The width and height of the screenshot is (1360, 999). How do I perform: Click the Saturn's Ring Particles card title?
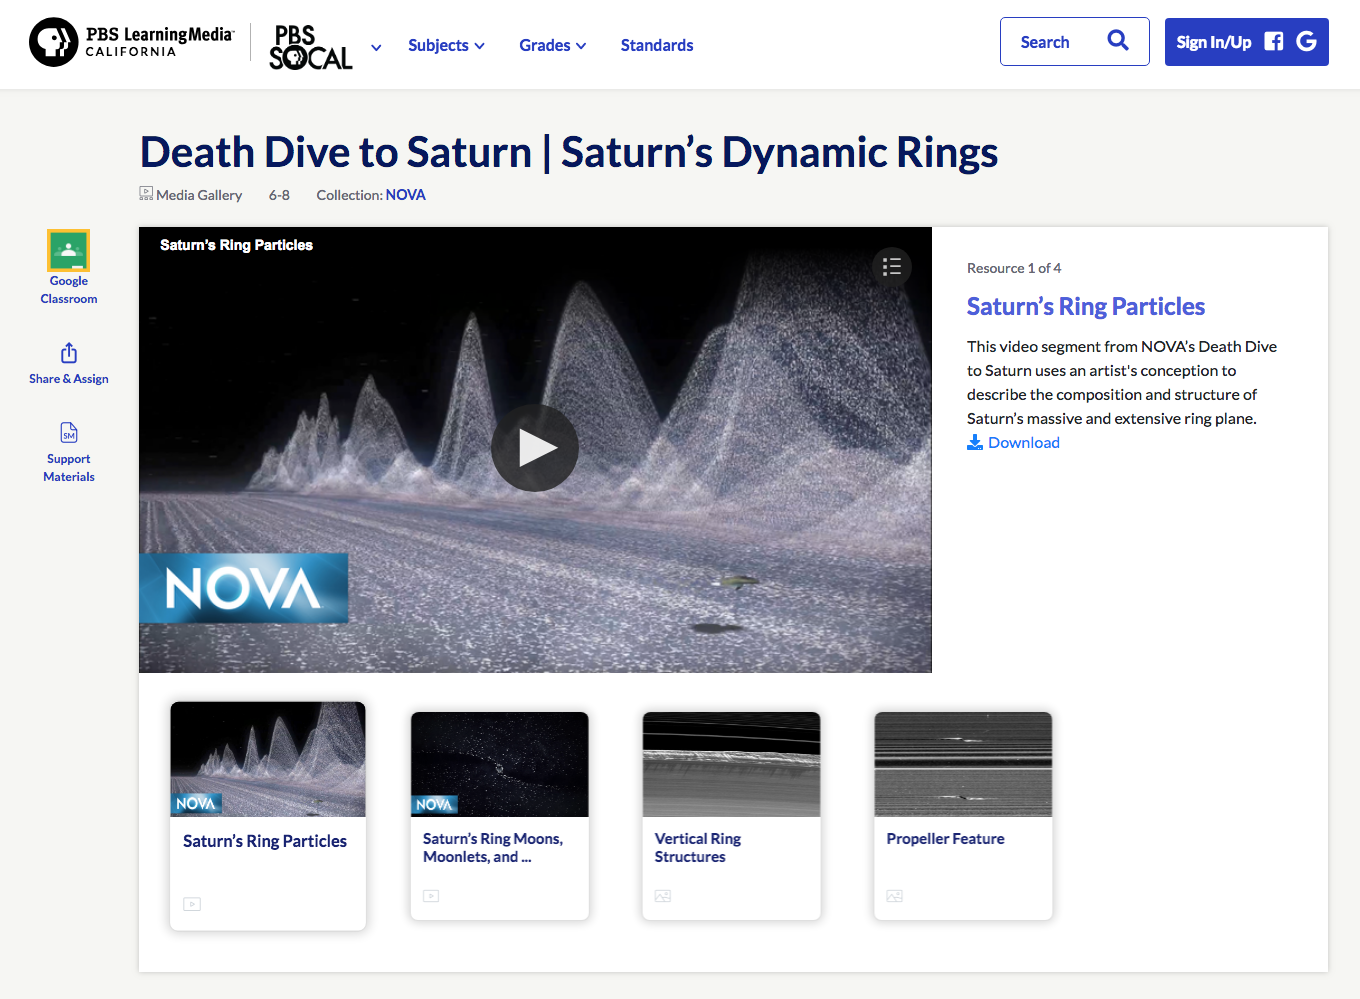[x=265, y=841]
